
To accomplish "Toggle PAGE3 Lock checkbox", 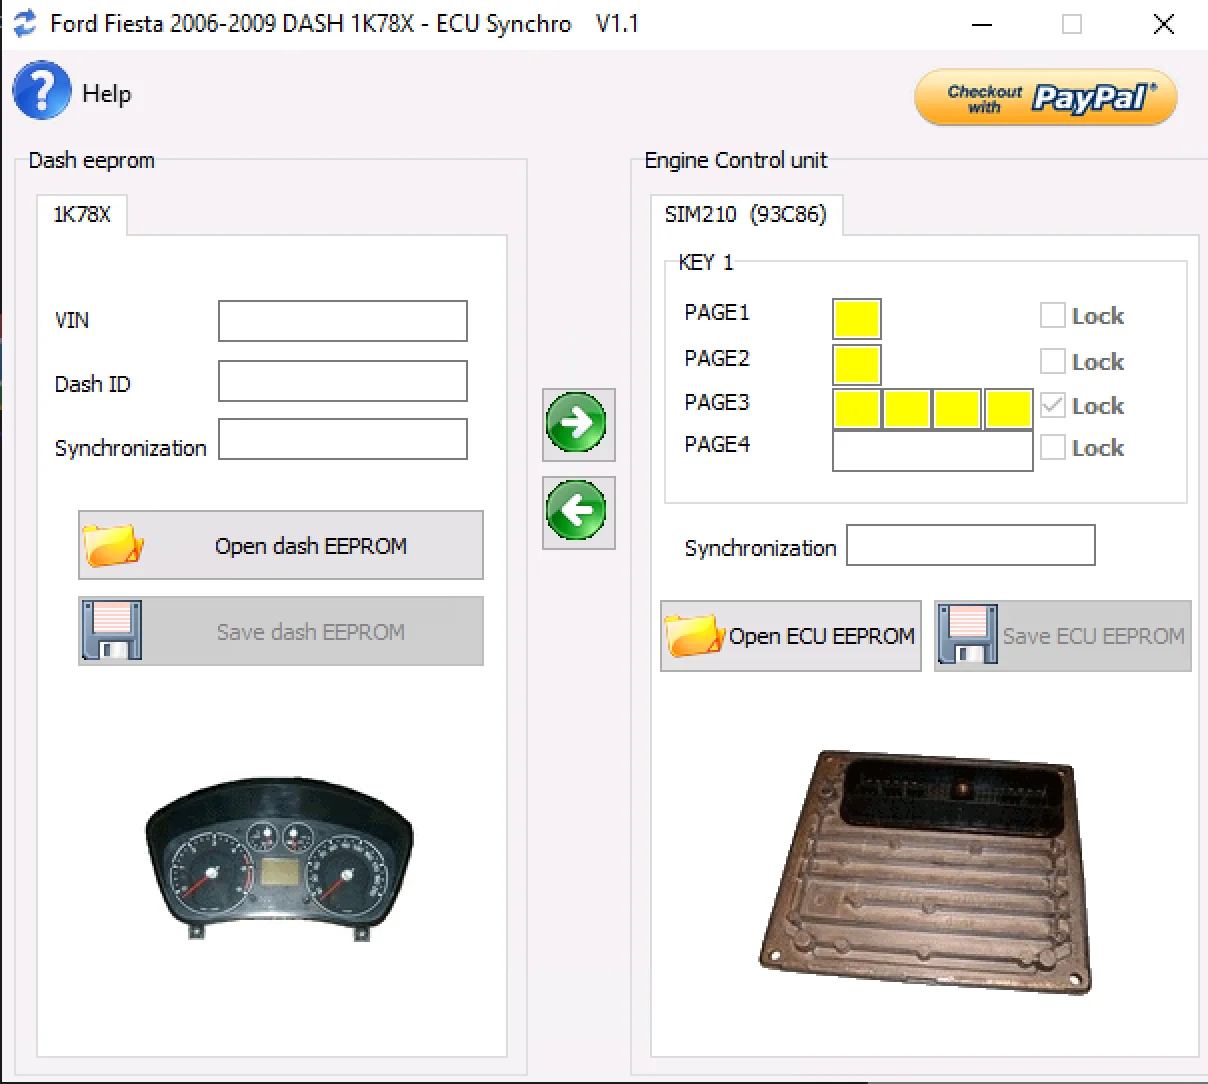I will tap(1052, 405).
